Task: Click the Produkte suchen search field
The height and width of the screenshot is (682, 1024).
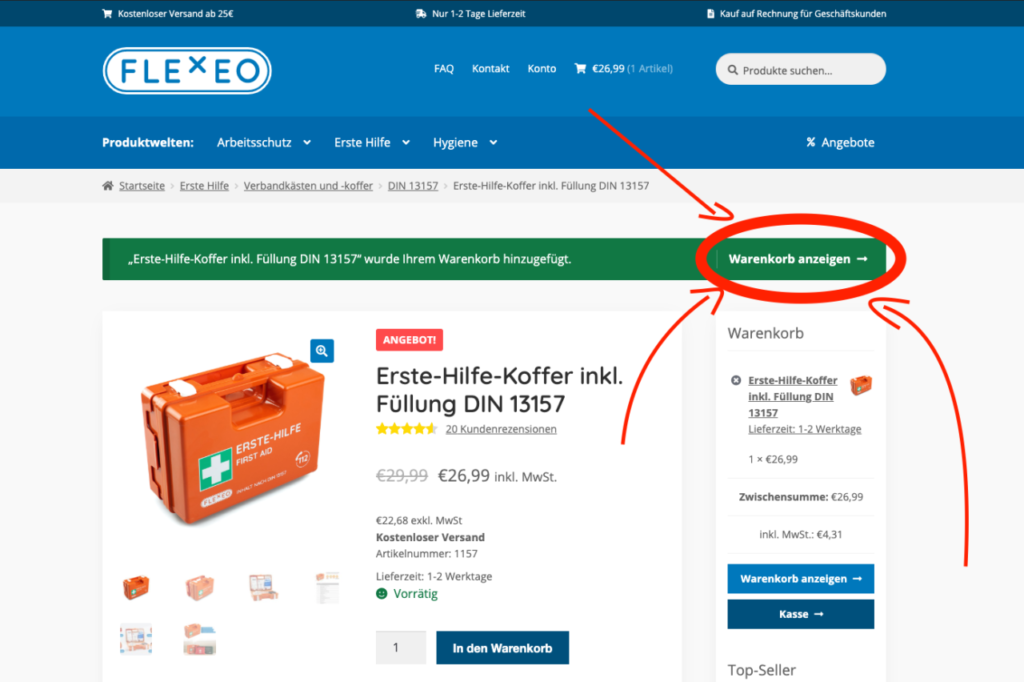Action: click(801, 69)
